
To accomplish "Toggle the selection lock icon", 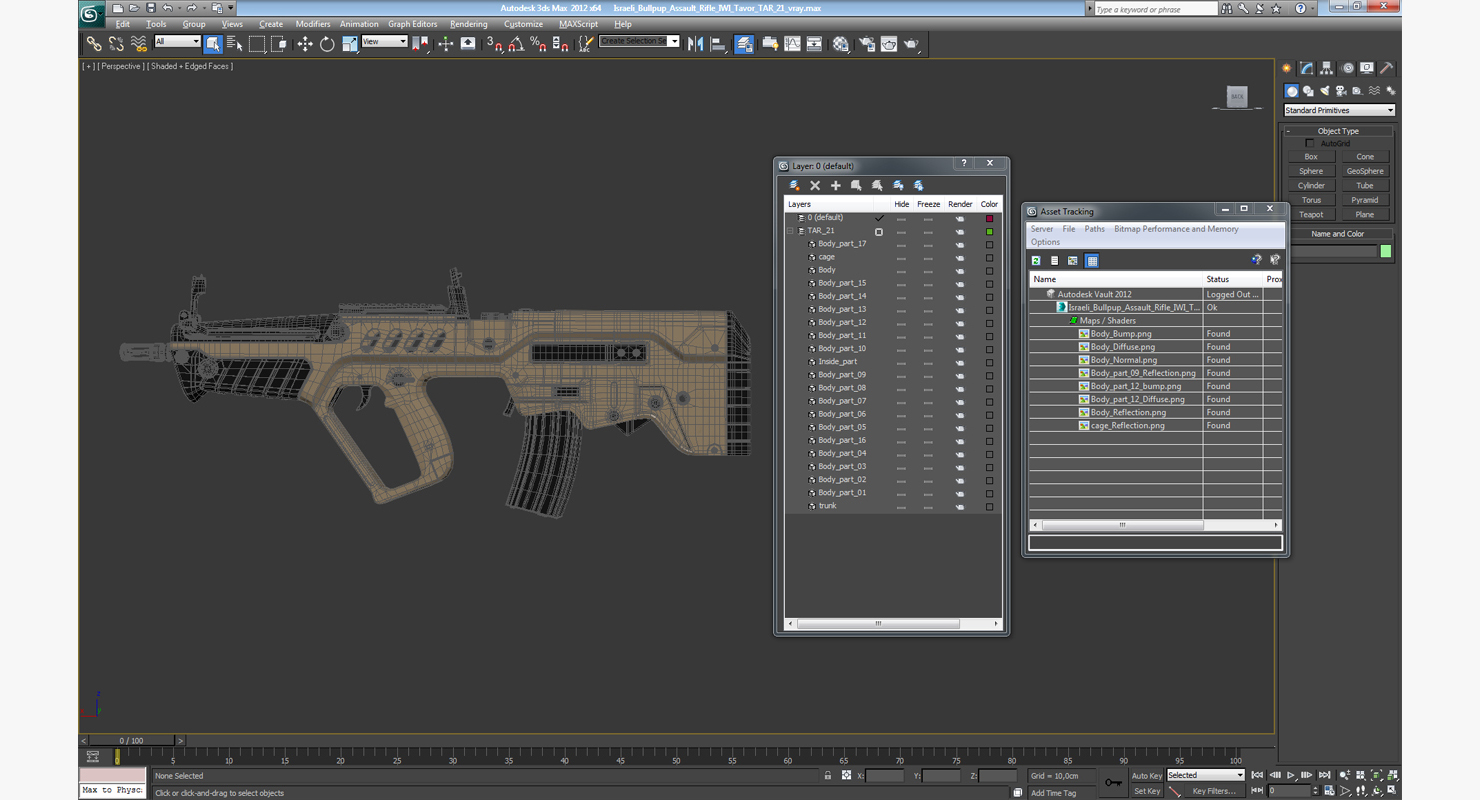I will pyautogui.click(x=828, y=776).
